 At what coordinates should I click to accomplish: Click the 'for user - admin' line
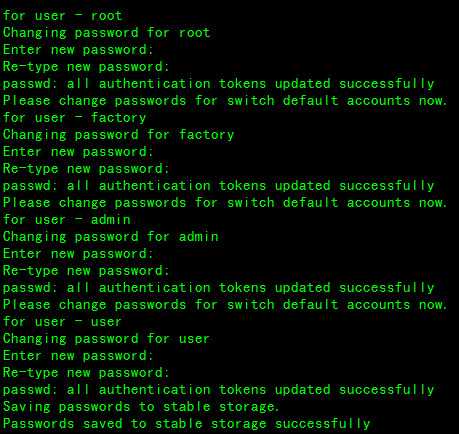[67, 220]
